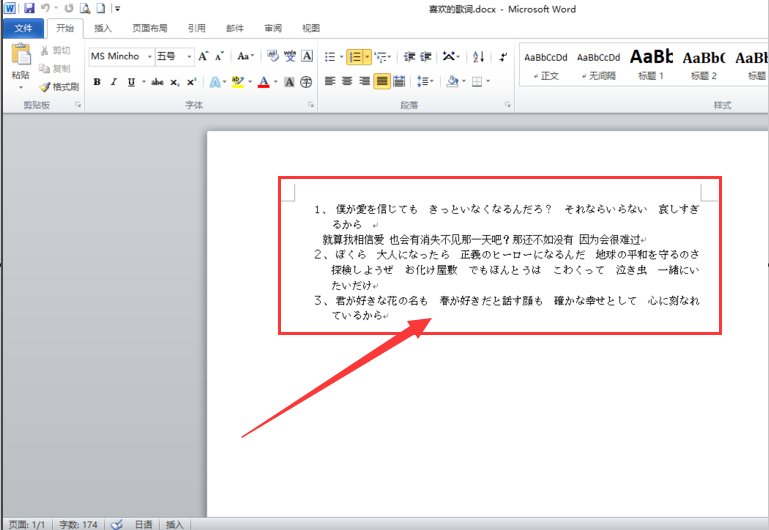The height and width of the screenshot is (530, 769).
Task: Open line and paragraph spacing menu
Action: (x=425, y=81)
